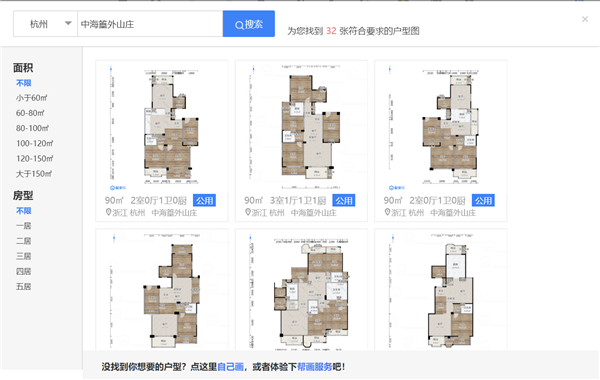The height and width of the screenshot is (380, 600).
Task: Click the blue 搜索 search button
Action: click(x=249, y=24)
